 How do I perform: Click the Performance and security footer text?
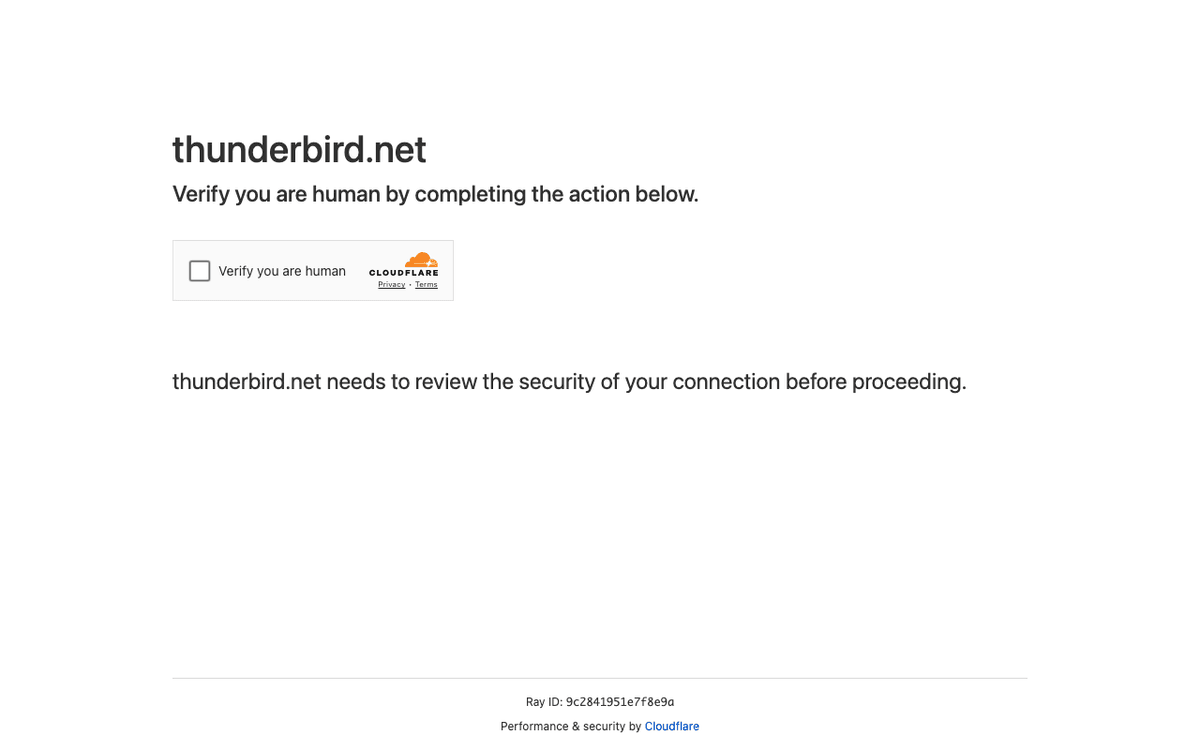point(571,726)
